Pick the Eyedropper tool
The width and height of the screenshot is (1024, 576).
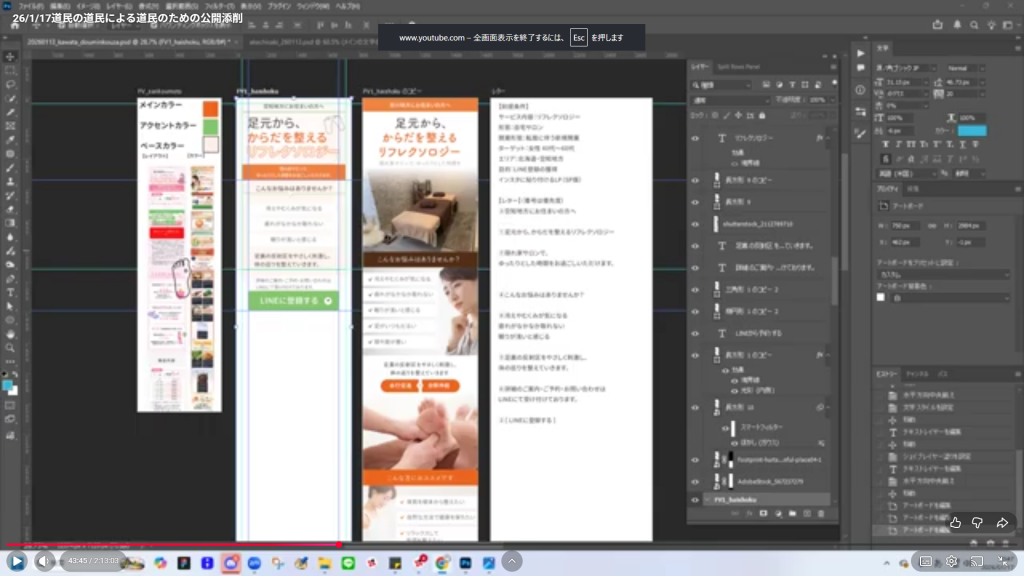(10, 140)
